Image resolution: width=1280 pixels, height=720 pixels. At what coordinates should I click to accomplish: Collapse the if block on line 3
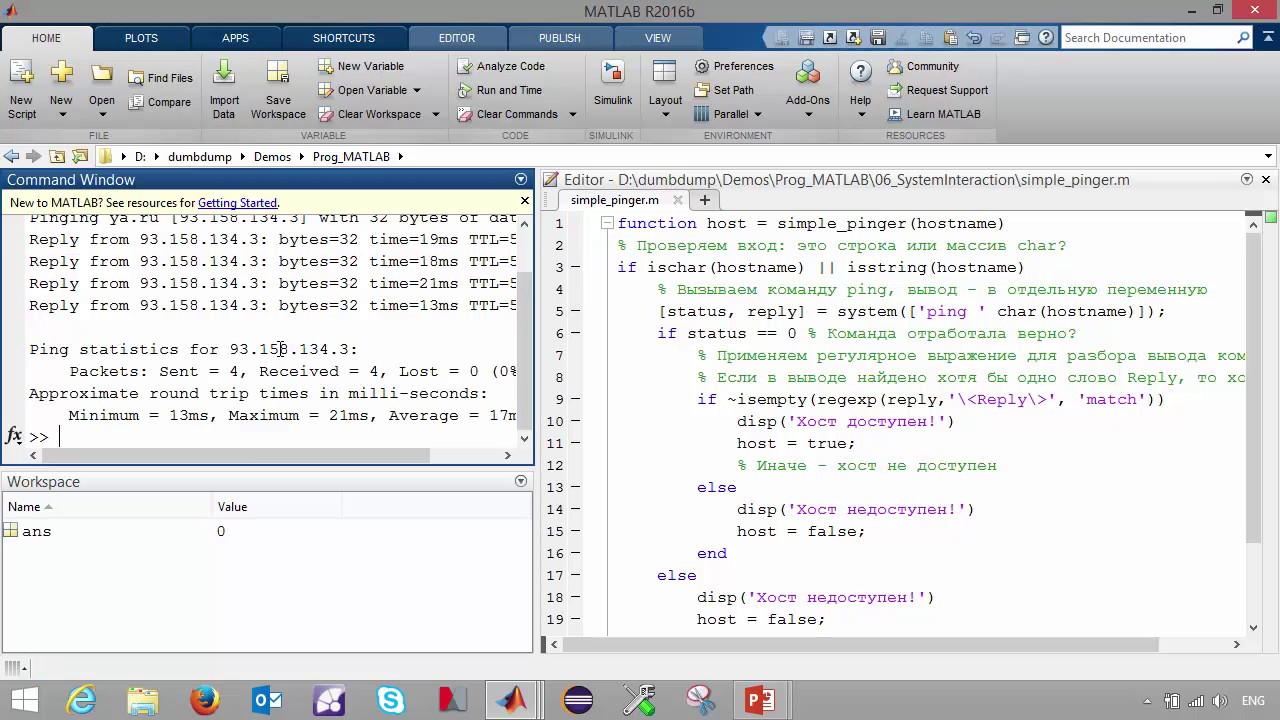(576, 267)
